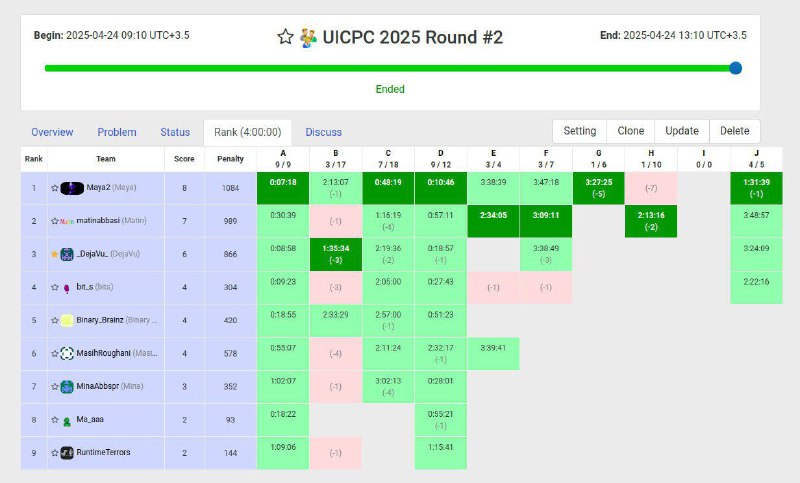
Task: Click the contest trophy icon beside title
Action: [308, 38]
